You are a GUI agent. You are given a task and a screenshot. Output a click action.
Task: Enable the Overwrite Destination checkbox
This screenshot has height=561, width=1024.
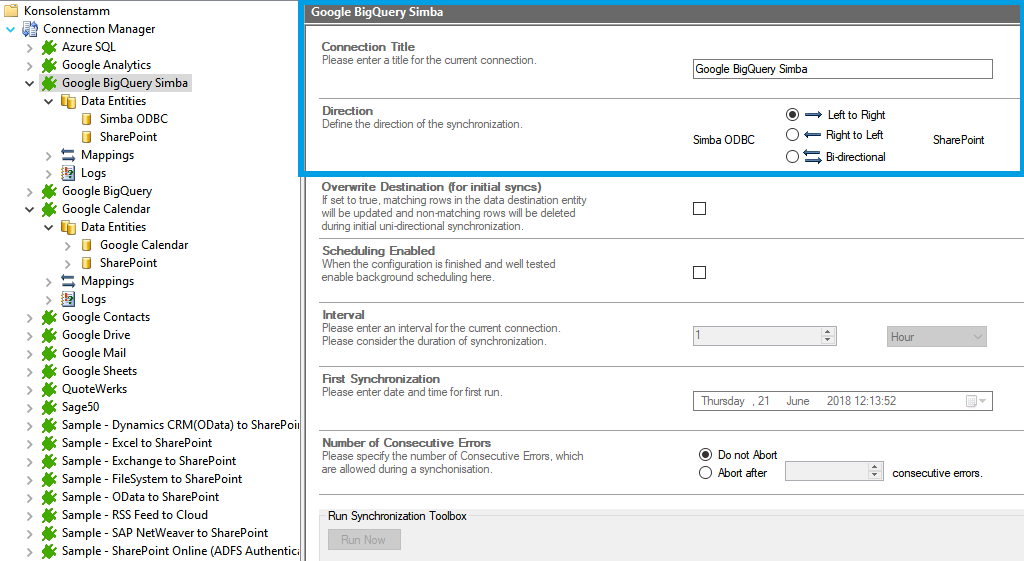pyautogui.click(x=699, y=208)
